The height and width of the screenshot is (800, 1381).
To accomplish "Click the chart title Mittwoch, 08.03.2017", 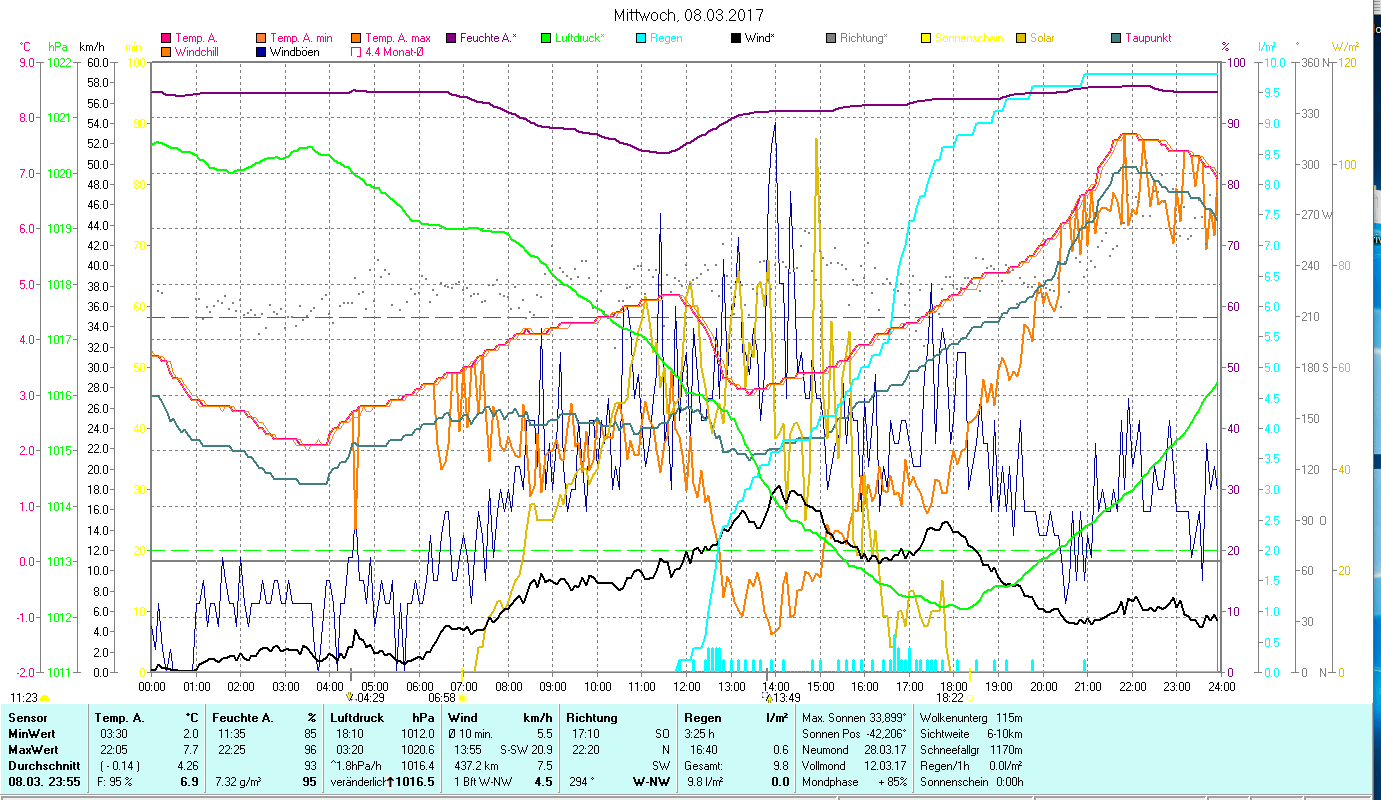I will click(689, 15).
